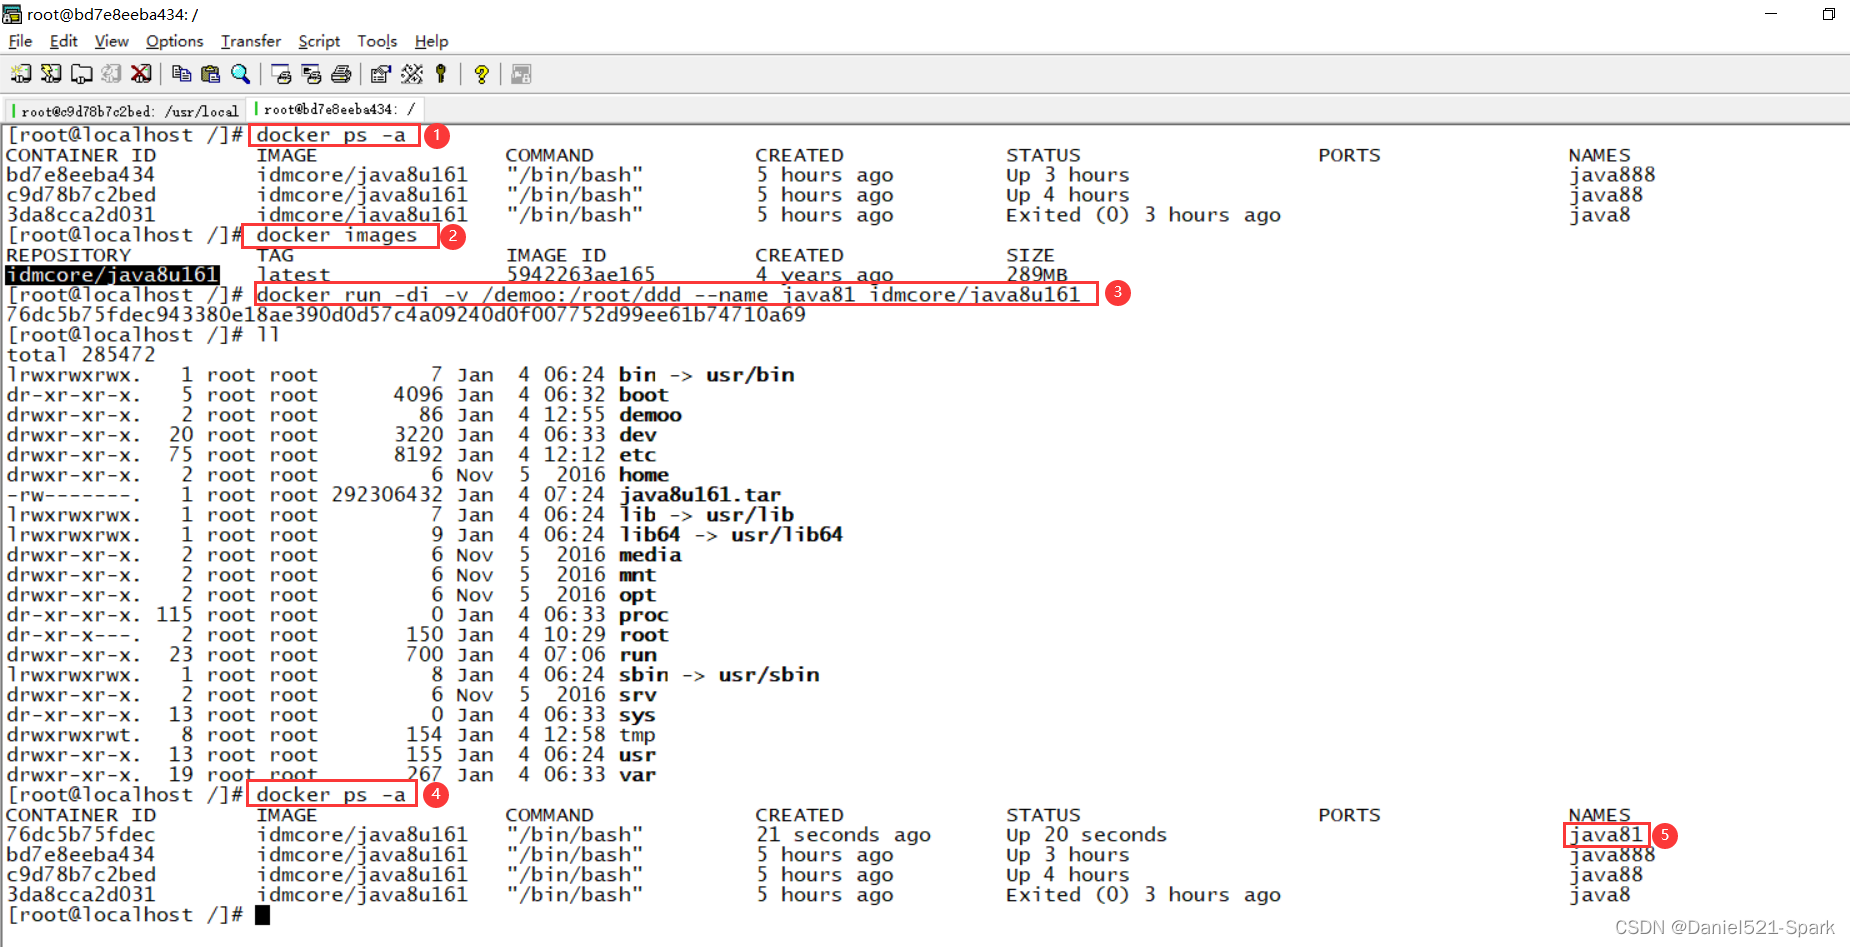This screenshot has height=947, width=1850.
Task: Click the Disconnect red X icon
Action: [141, 74]
